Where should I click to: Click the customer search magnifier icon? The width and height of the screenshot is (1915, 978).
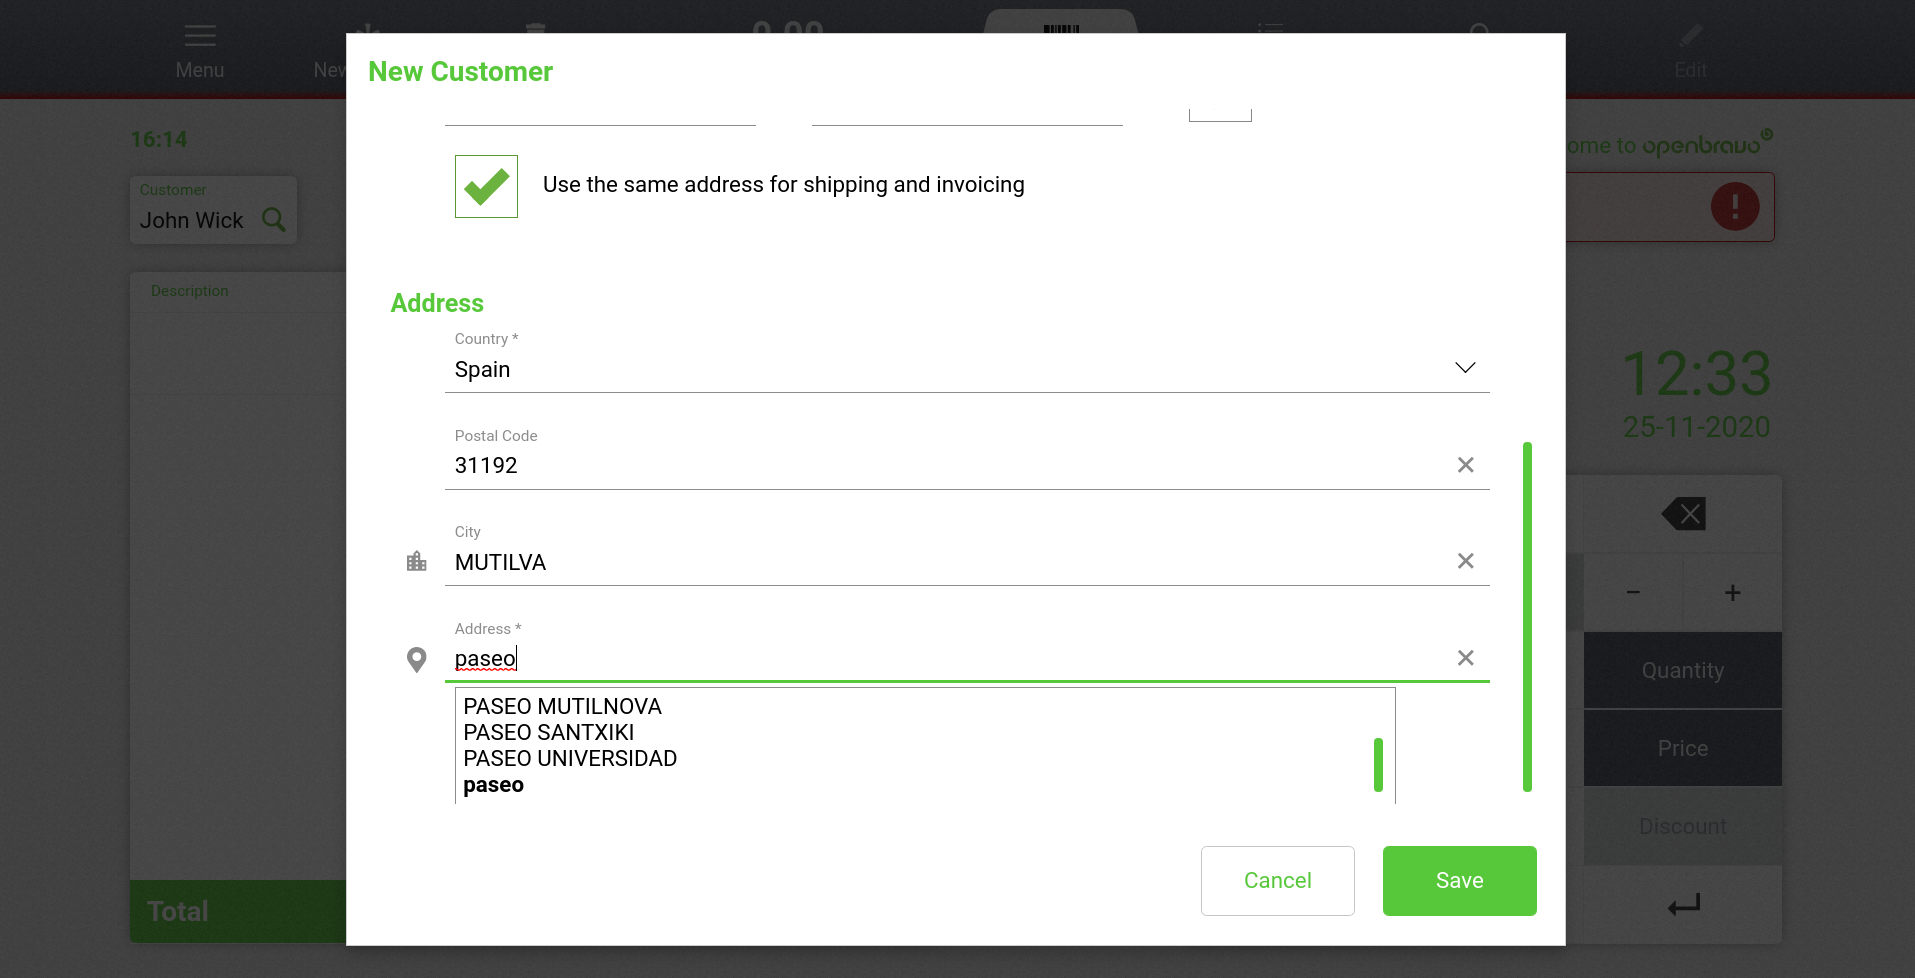click(x=274, y=220)
